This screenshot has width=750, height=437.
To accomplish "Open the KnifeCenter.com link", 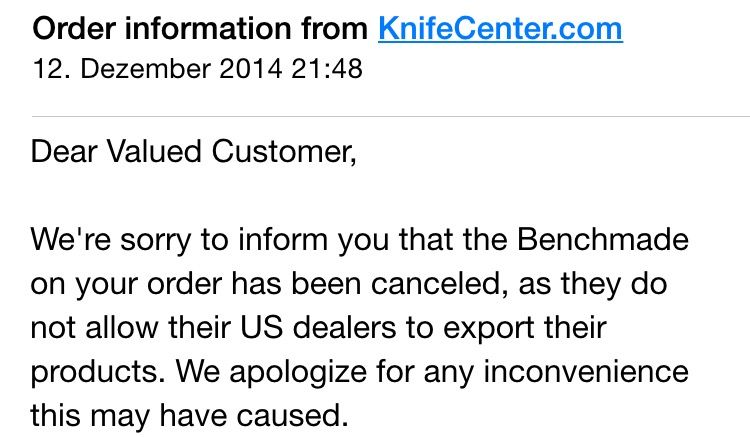I will [500, 29].
